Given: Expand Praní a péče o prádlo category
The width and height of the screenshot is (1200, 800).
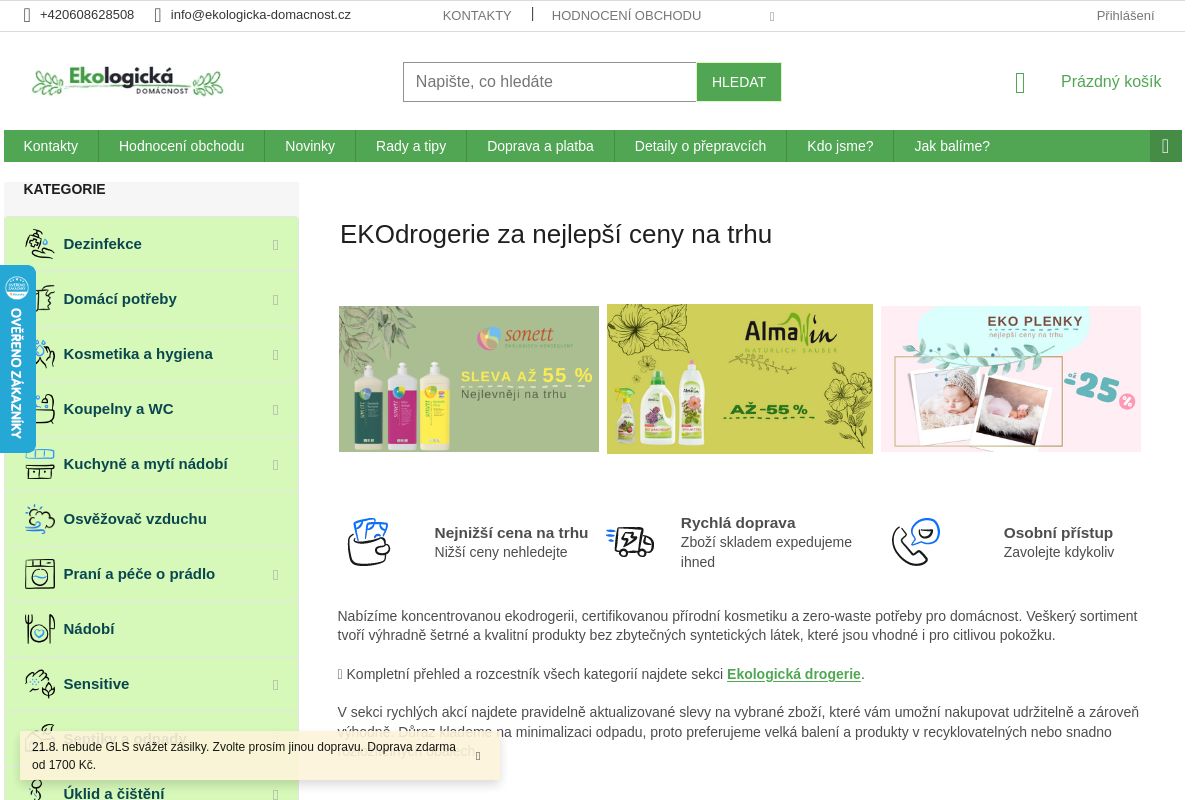Looking at the screenshot, I should tap(275, 575).
